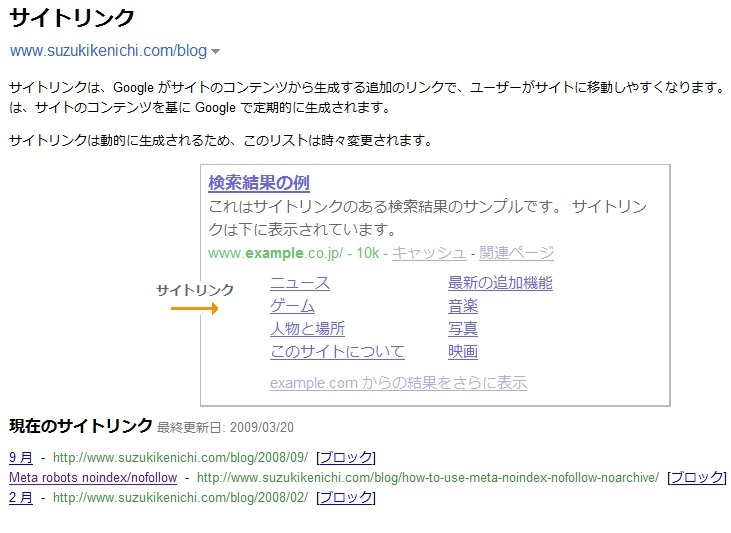Click the 写真 sitelink
Screen dimensions: 731x533
(463, 329)
